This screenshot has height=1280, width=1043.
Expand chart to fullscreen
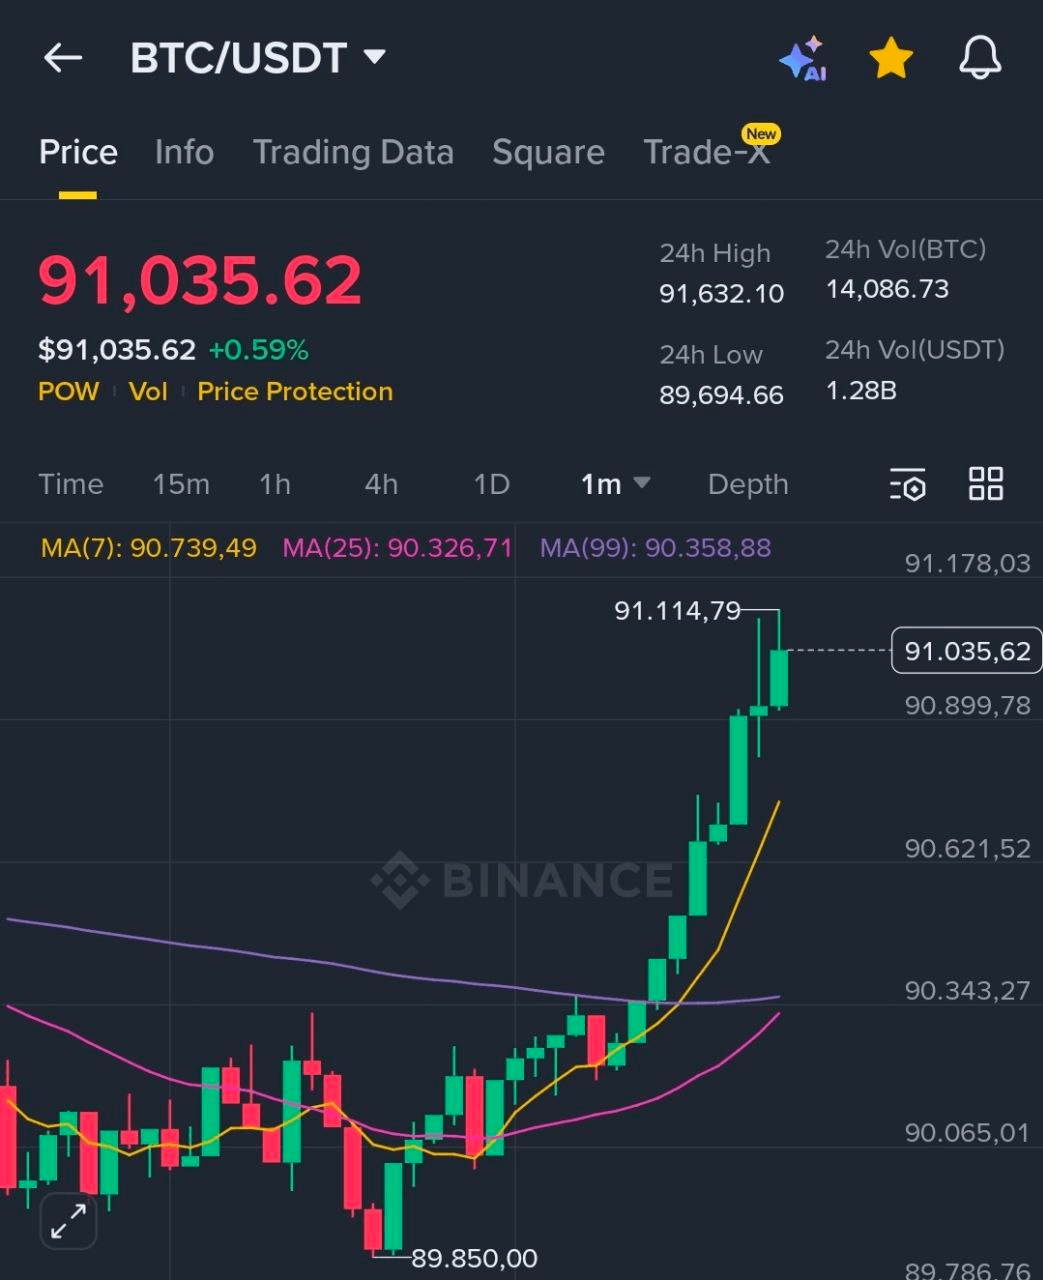(68, 1221)
